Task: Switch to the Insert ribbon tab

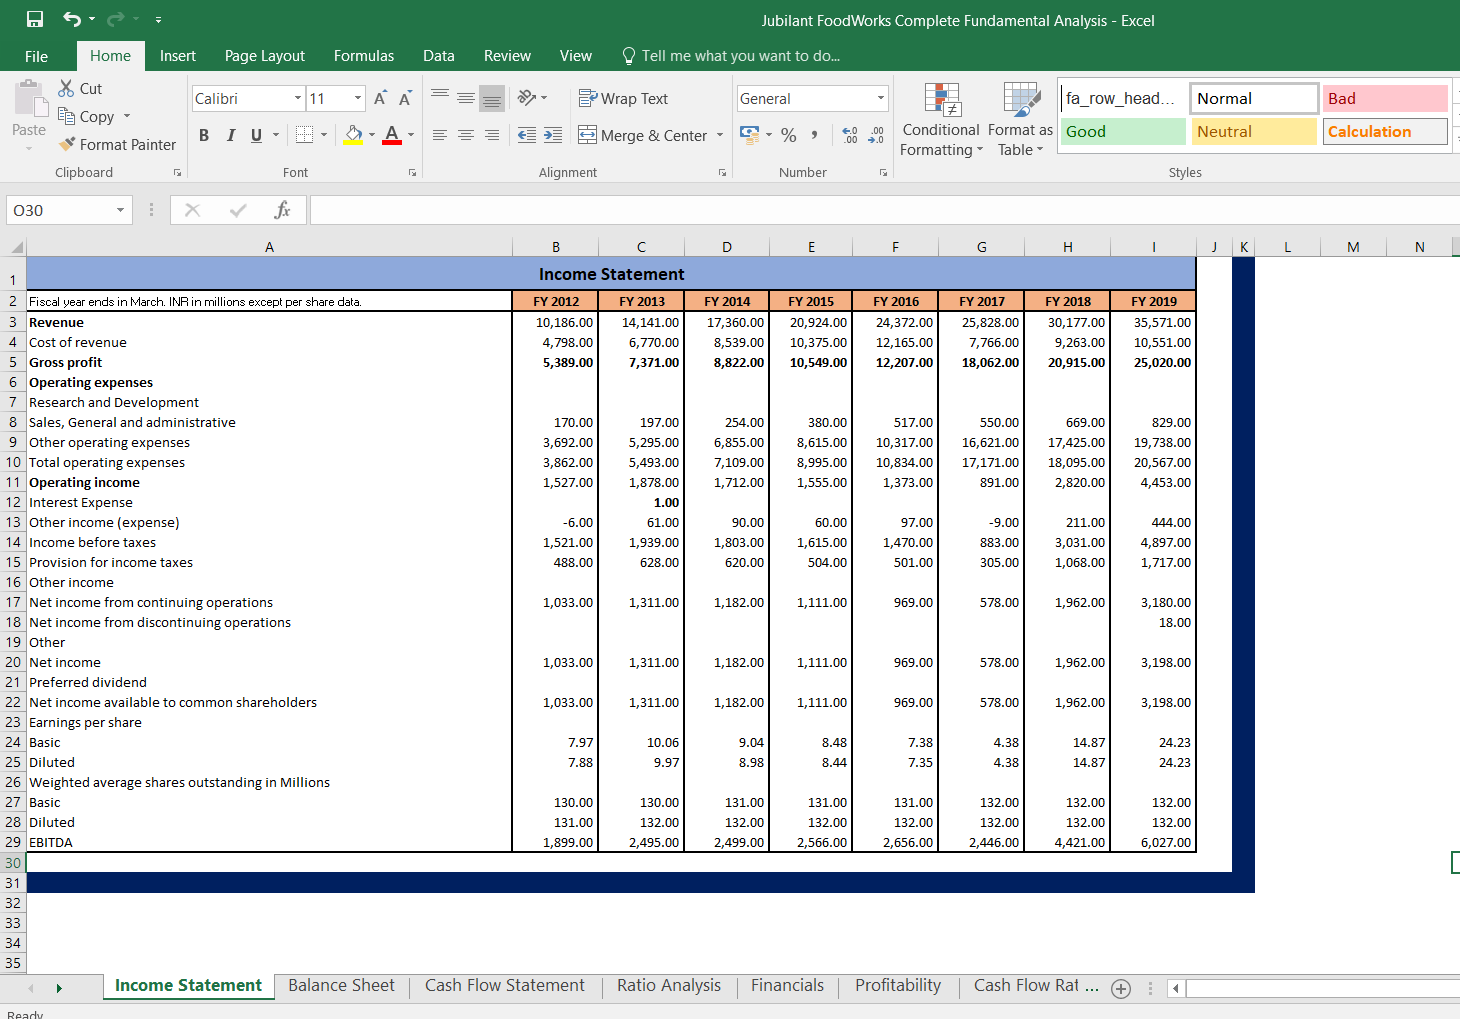Action: (178, 56)
